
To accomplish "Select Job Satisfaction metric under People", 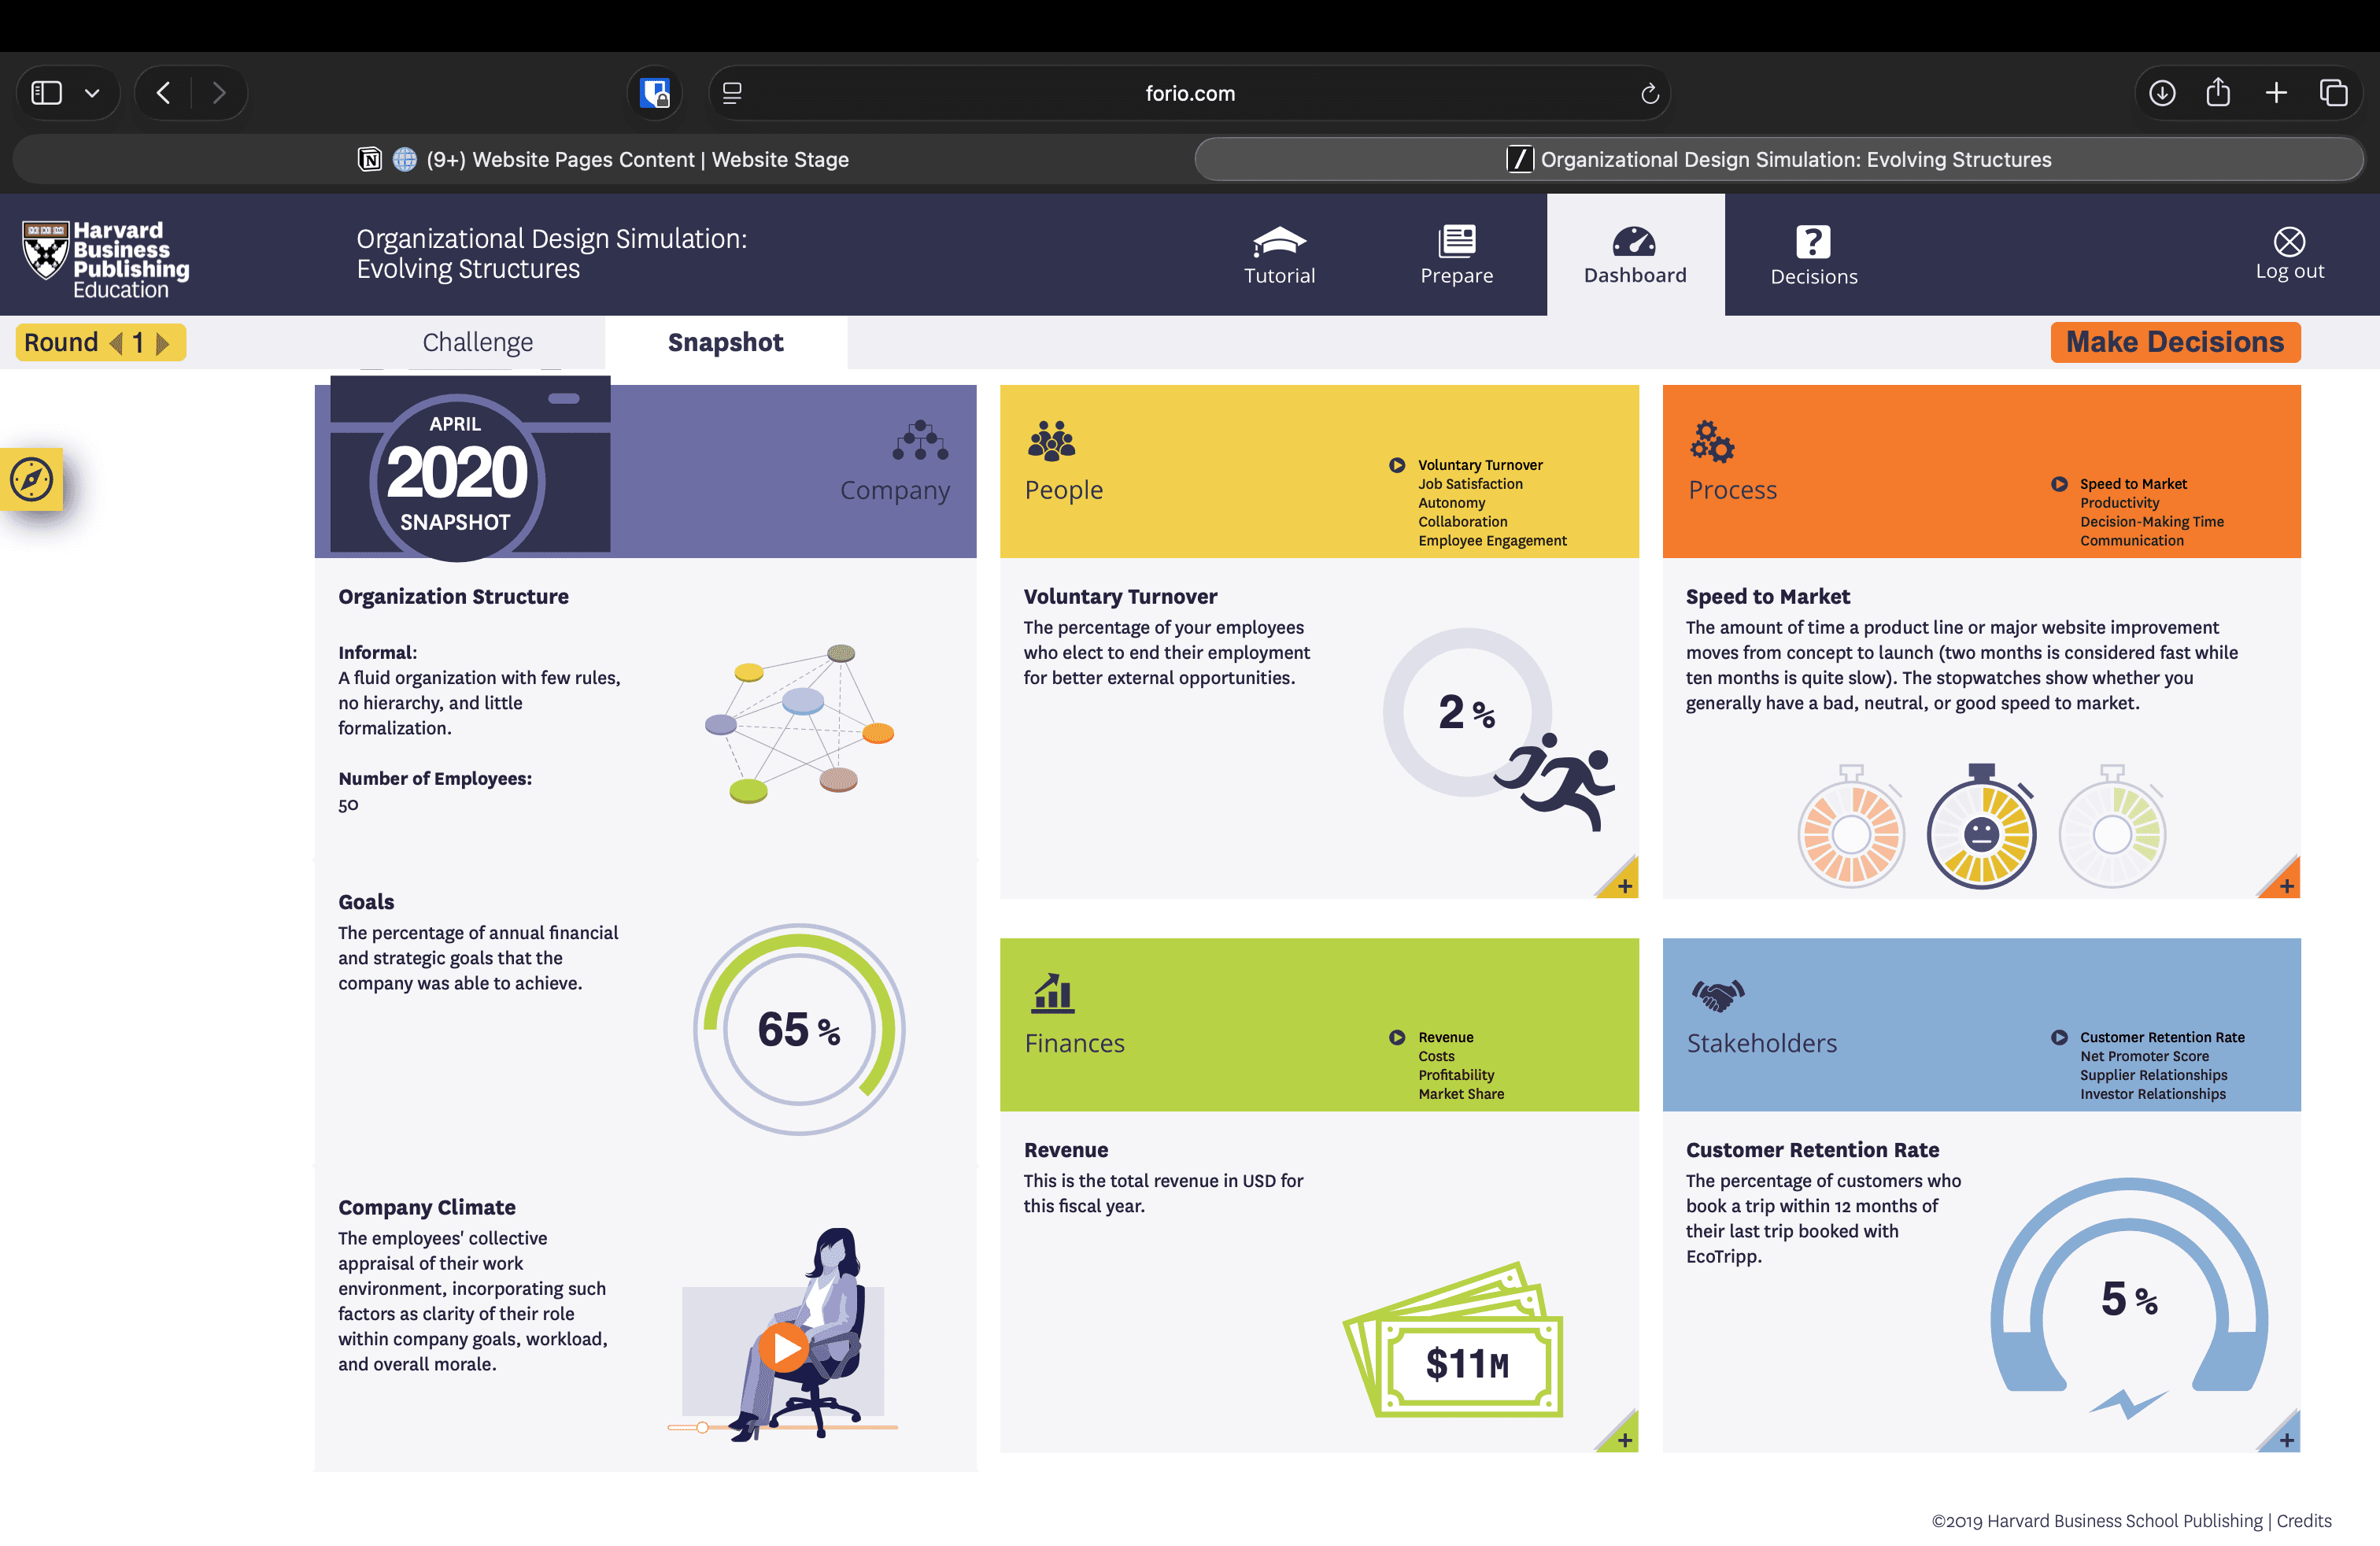I will pos(1470,484).
